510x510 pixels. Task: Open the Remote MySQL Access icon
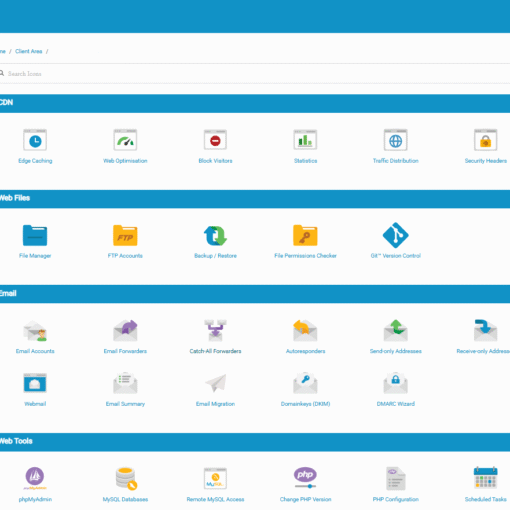pos(215,478)
